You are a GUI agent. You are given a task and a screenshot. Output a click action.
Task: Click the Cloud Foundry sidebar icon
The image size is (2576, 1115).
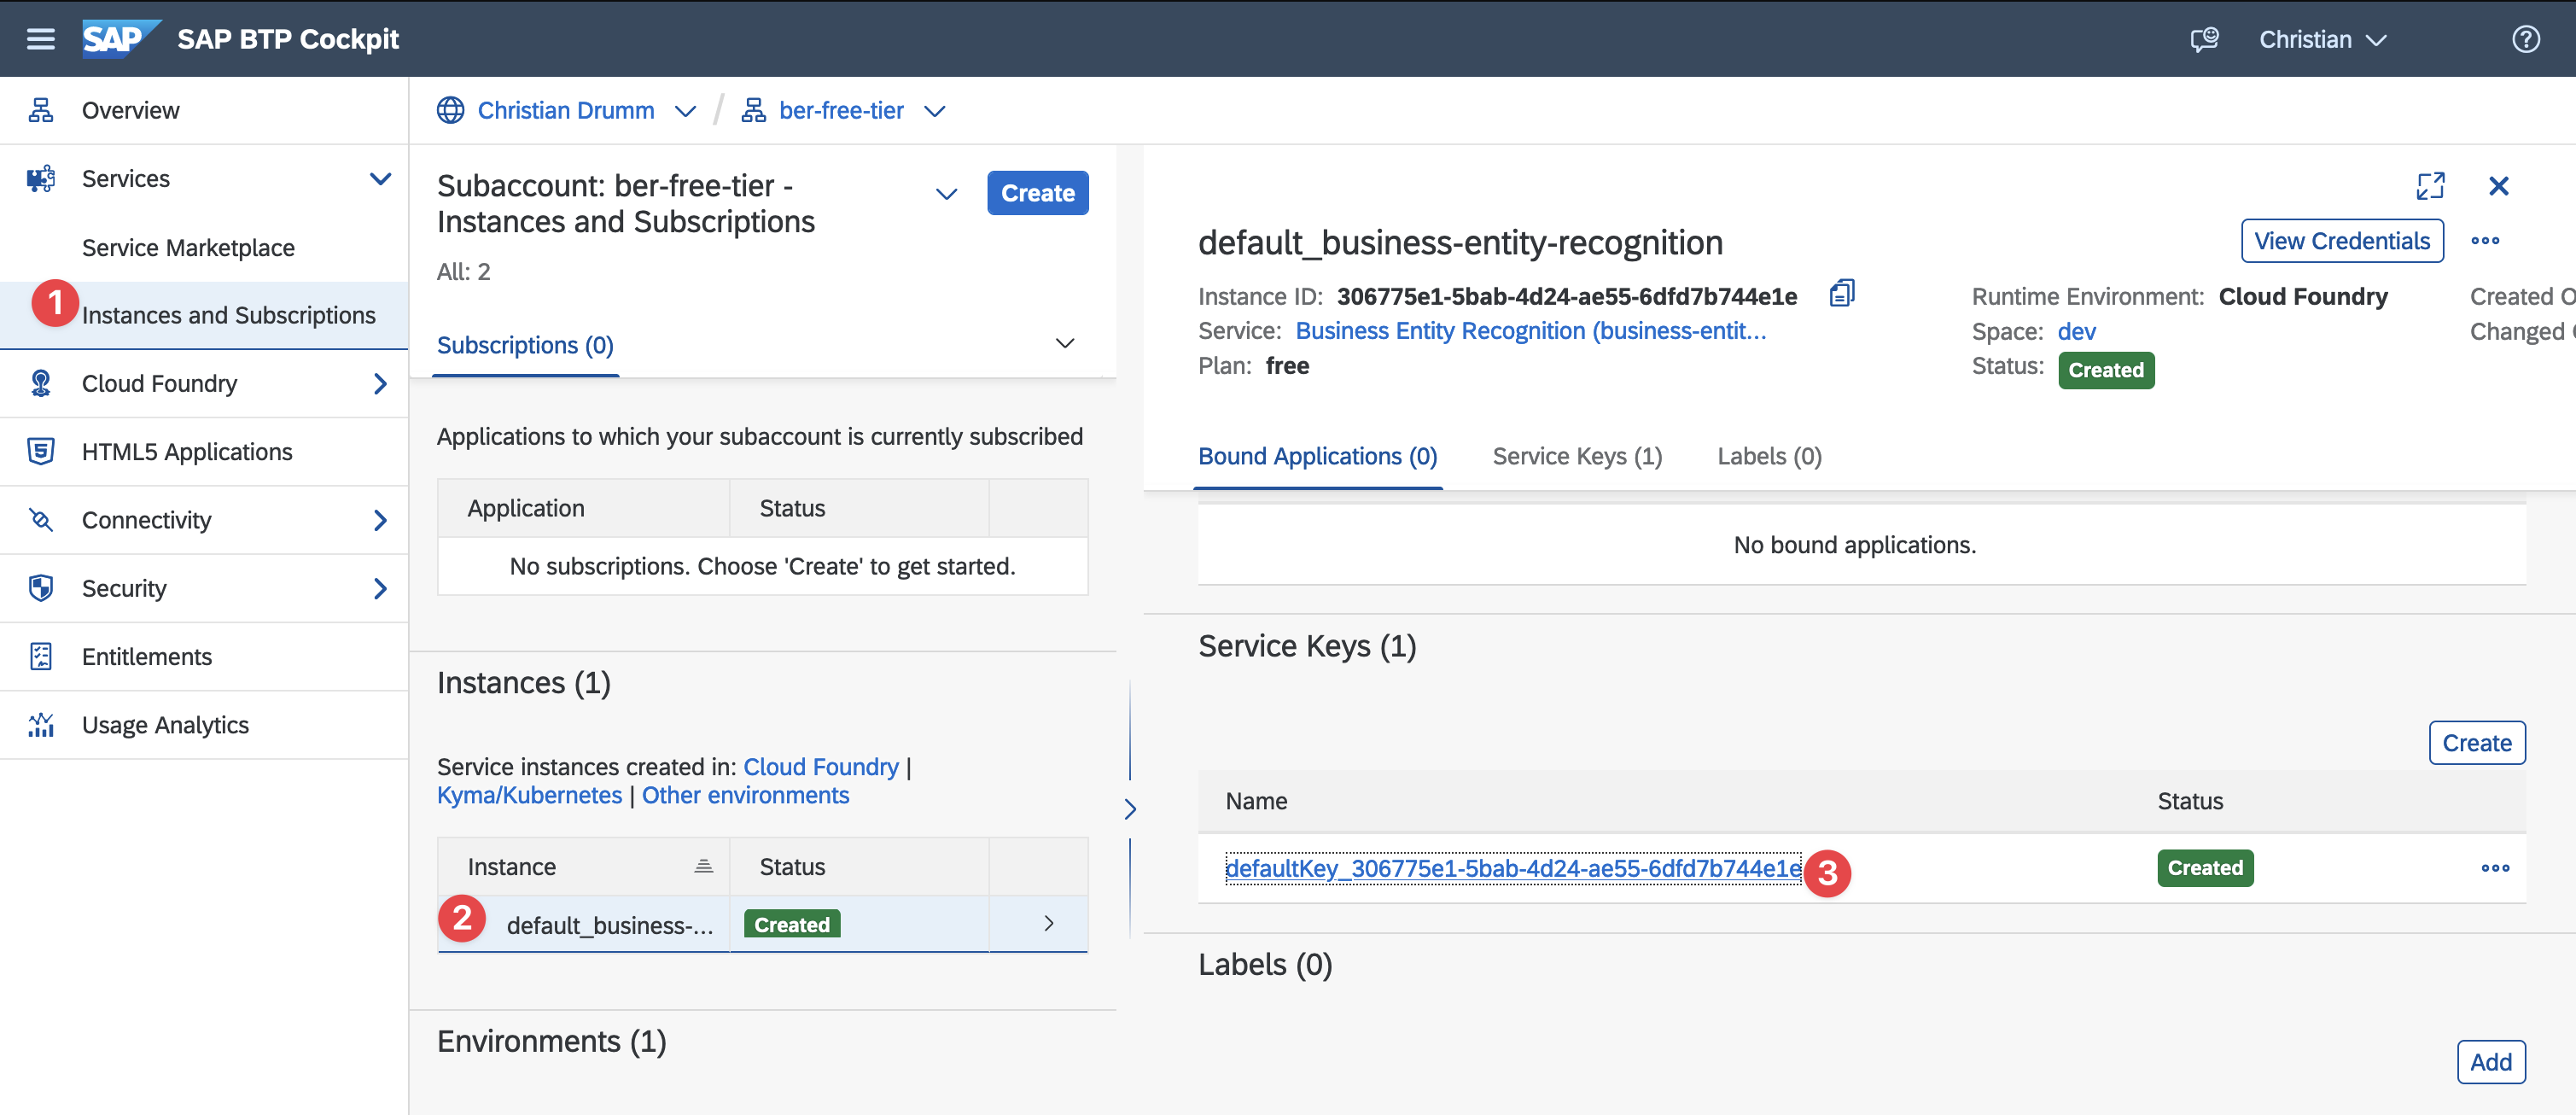41,383
